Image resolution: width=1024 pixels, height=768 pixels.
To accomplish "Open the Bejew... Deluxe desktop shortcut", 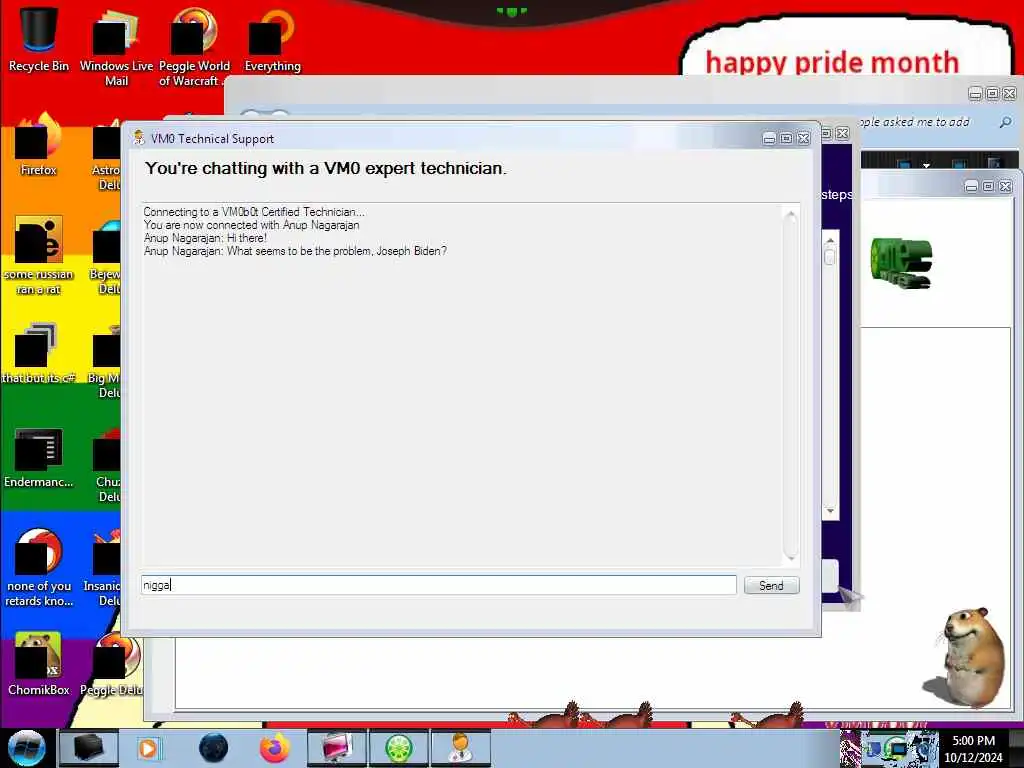I will click(x=108, y=256).
